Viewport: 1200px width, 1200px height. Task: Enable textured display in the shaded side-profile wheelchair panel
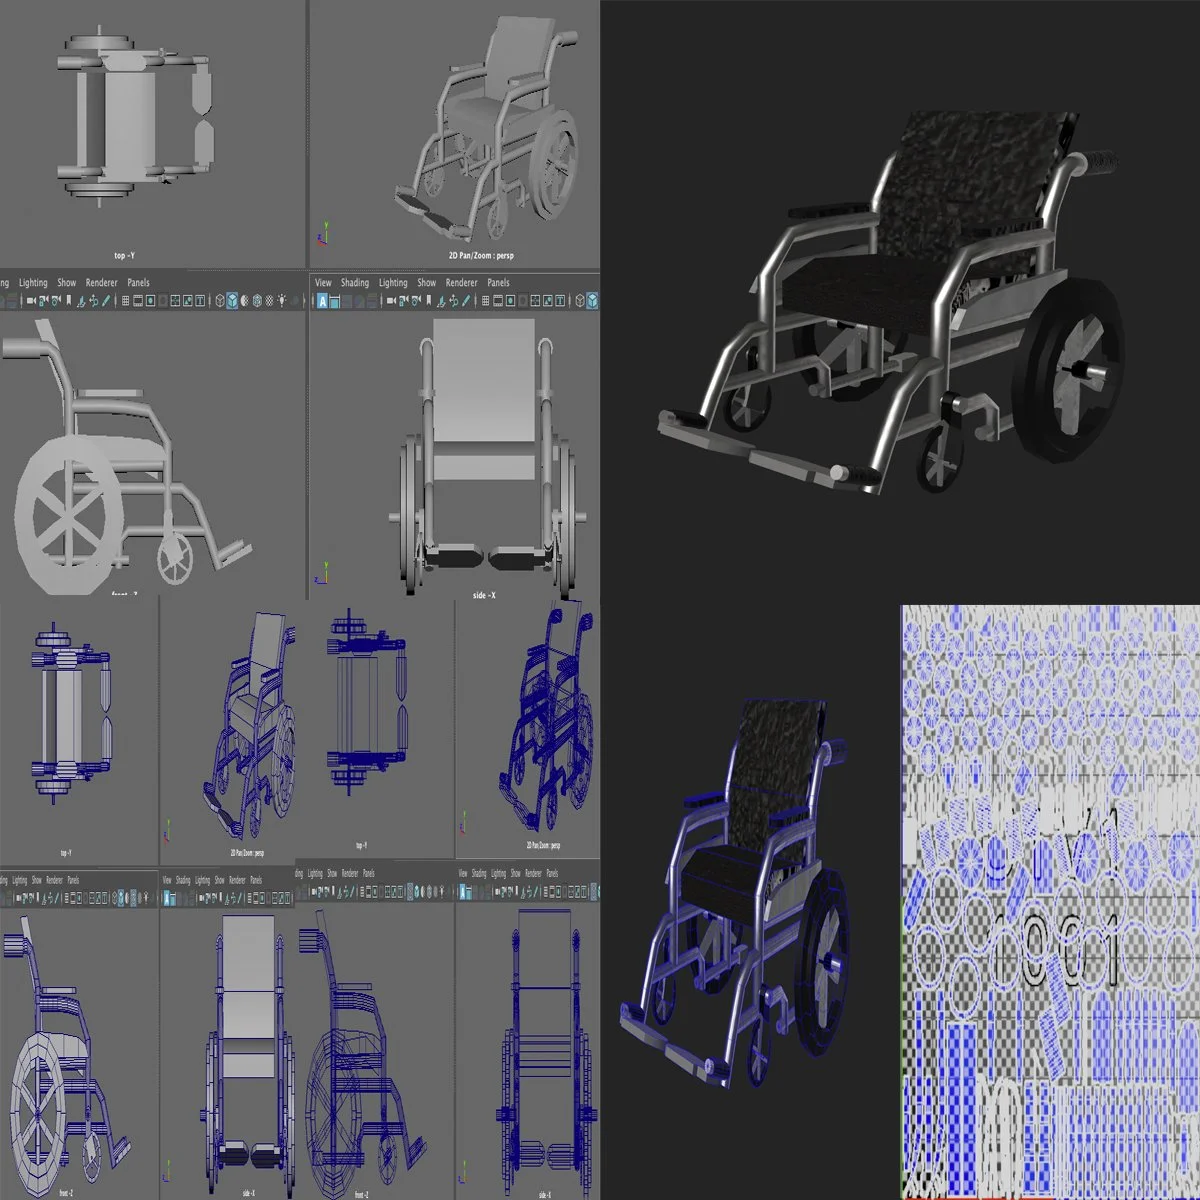point(270,301)
